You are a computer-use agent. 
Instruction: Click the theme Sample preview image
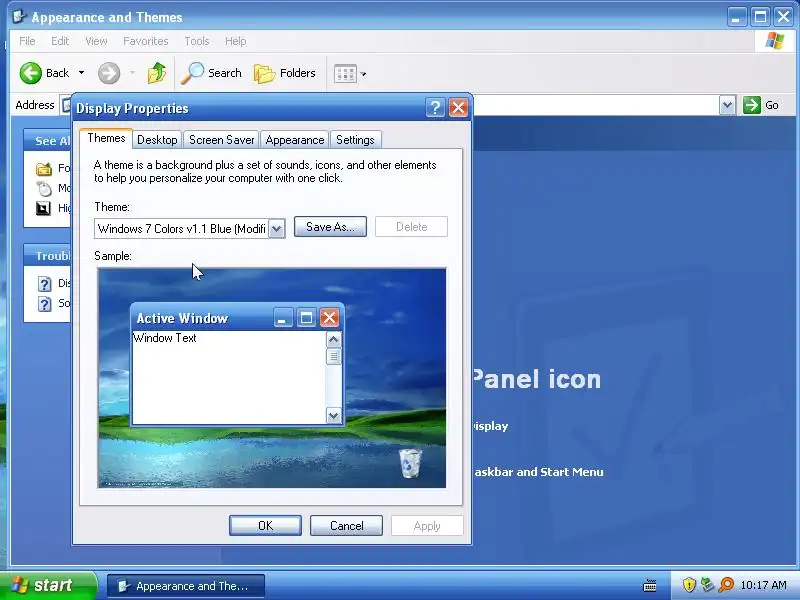coord(272,378)
